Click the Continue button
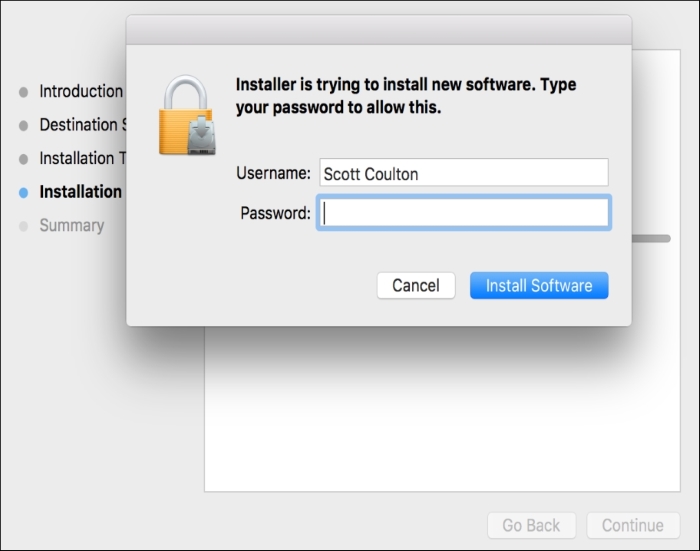The image size is (700, 551). (632, 525)
